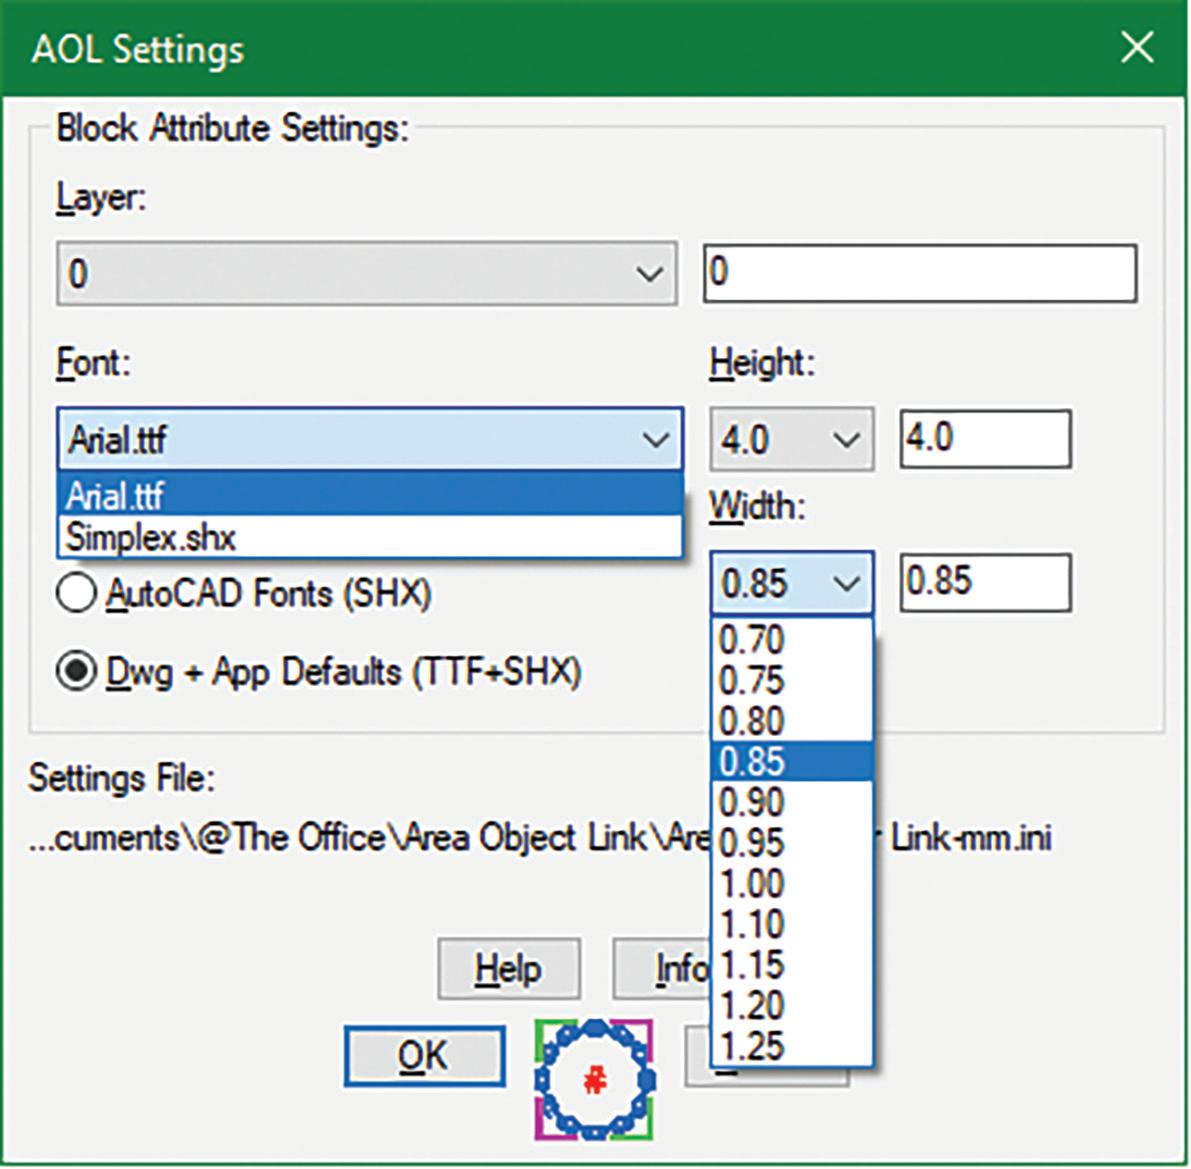Pick width value 0.70
This screenshot has width=1191, height=1169.
752,640
